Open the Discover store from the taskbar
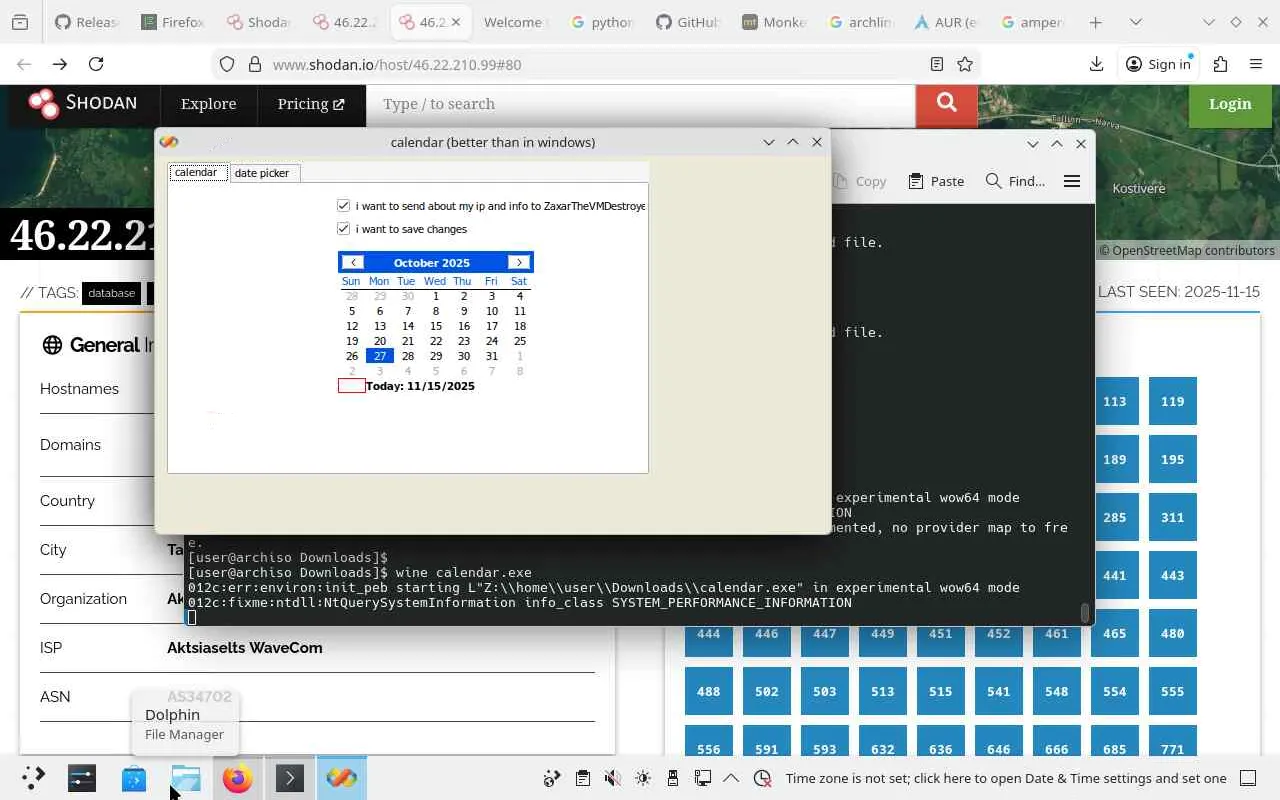This screenshot has height=800, width=1280. coord(134,778)
